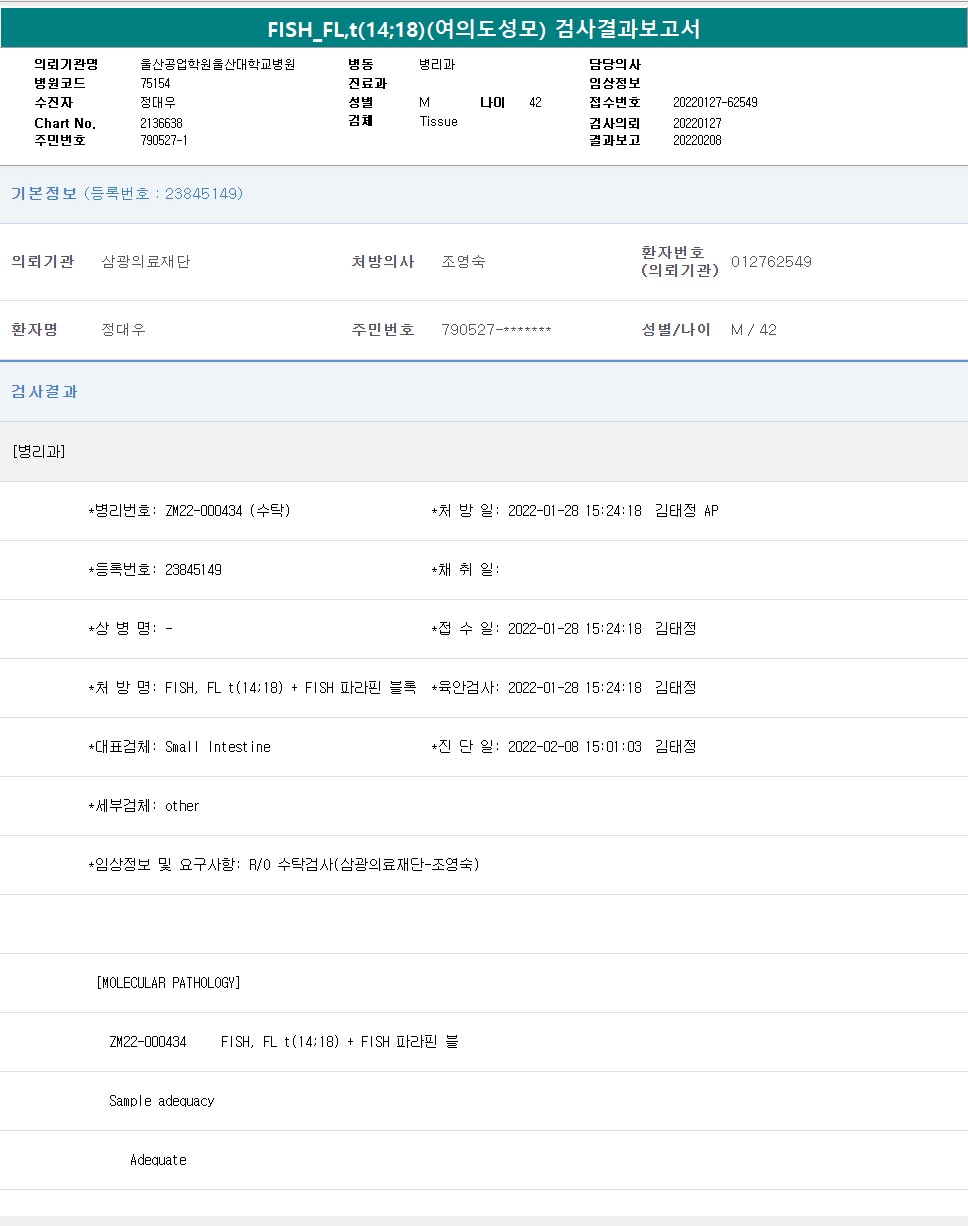Click the FISH_FL,t(14;18) report title banner
The width and height of the screenshot is (968, 1226).
point(484,29)
